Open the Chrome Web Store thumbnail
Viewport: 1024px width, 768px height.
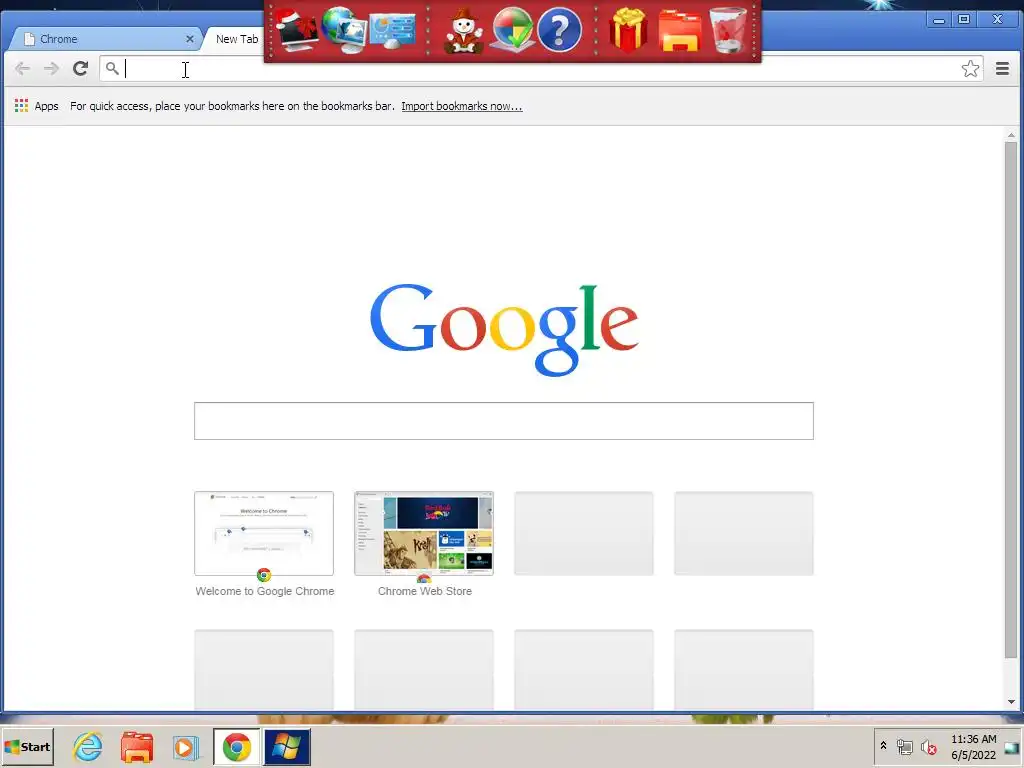pos(424,534)
